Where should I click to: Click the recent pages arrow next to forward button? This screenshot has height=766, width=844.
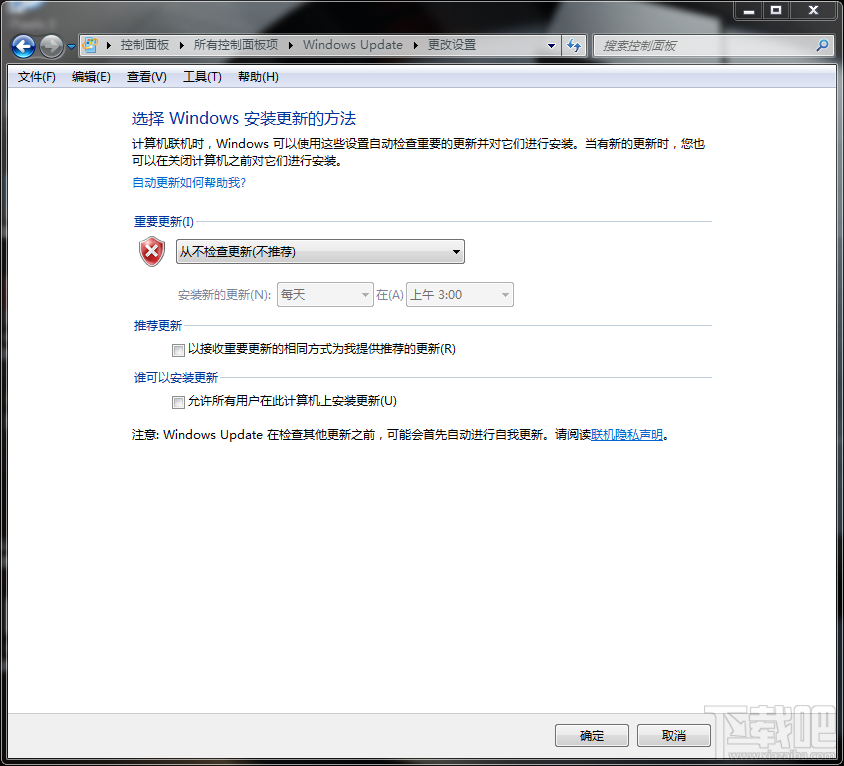point(68,46)
